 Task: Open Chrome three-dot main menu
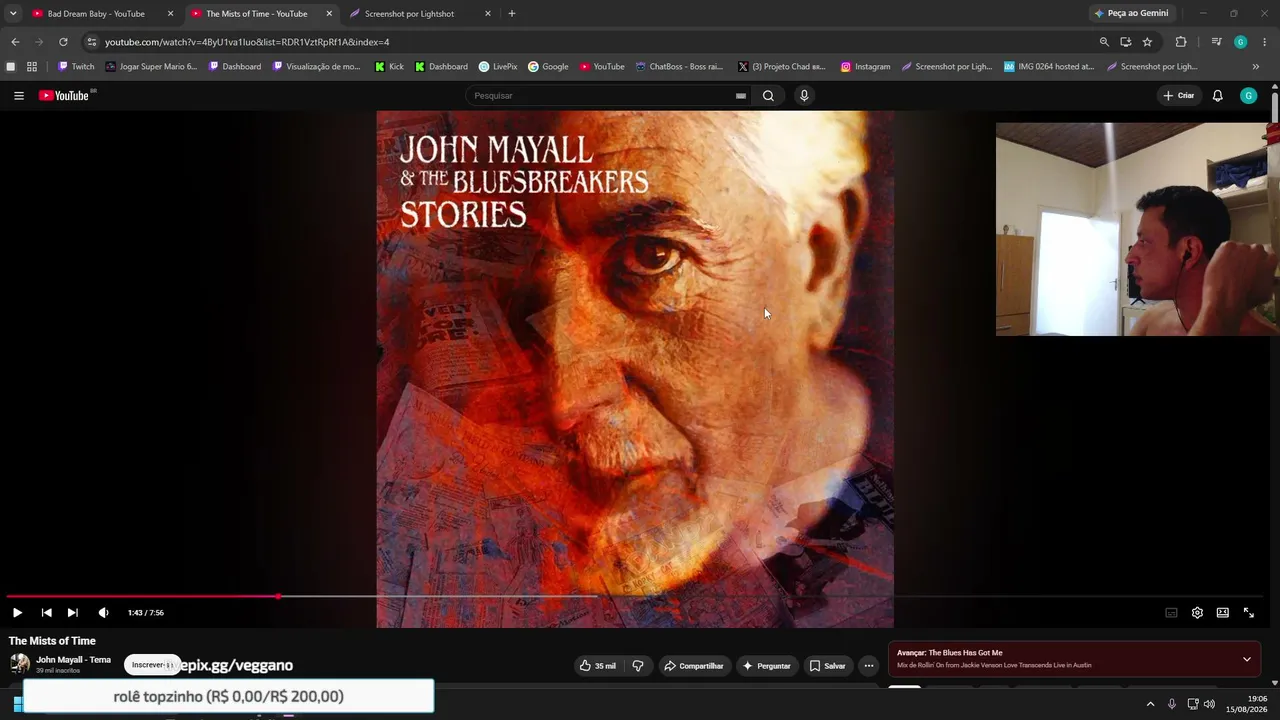point(1265,42)
